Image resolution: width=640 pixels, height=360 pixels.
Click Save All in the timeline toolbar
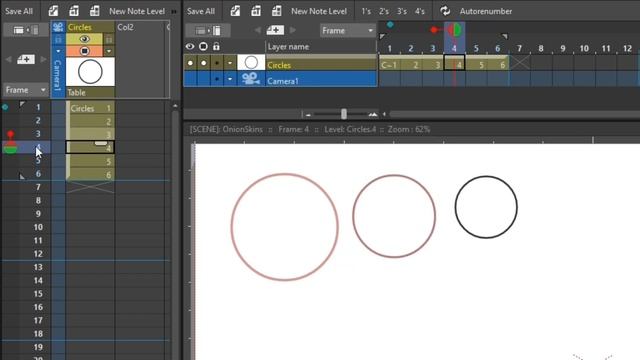point(201,11)
